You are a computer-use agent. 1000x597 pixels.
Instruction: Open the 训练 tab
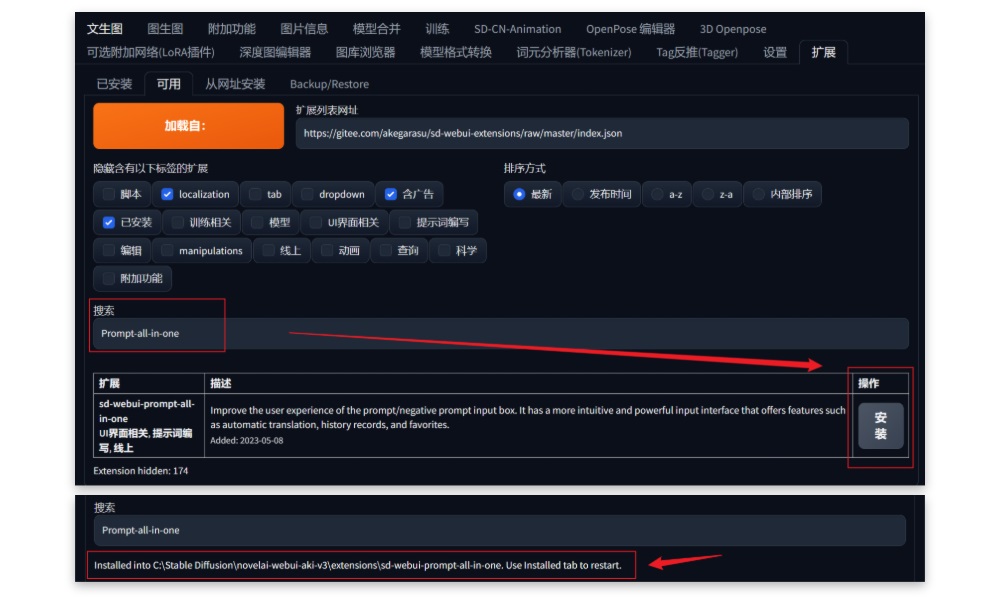(x=438, y=29)
